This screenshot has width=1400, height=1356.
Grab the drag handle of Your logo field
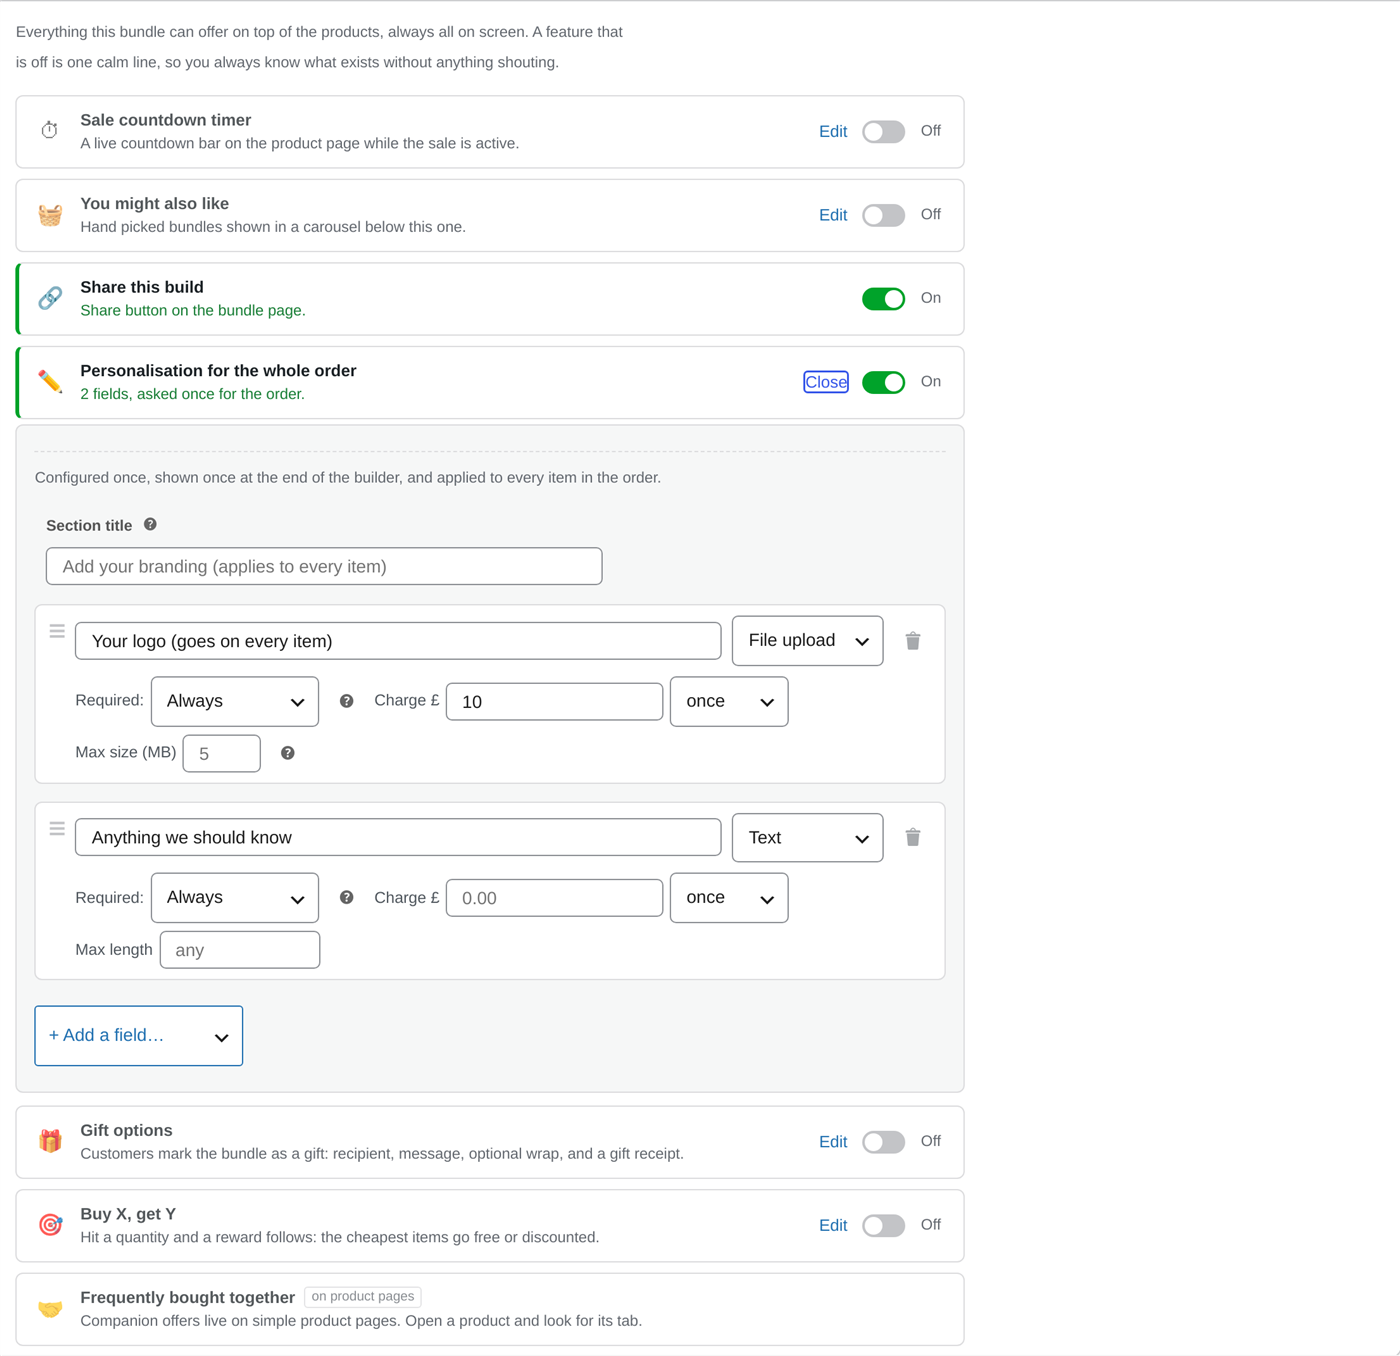pos(57,631)
